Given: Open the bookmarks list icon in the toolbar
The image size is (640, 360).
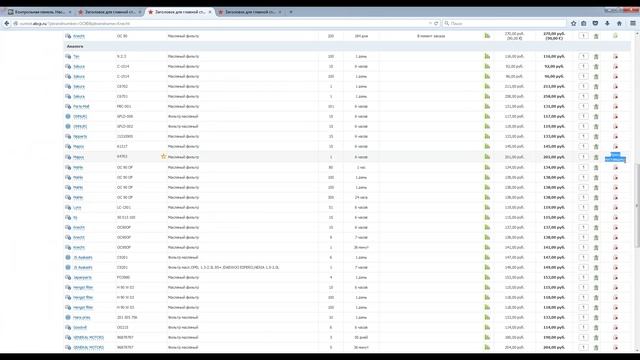Looking at the screenshot, I should tap(584, 24).
